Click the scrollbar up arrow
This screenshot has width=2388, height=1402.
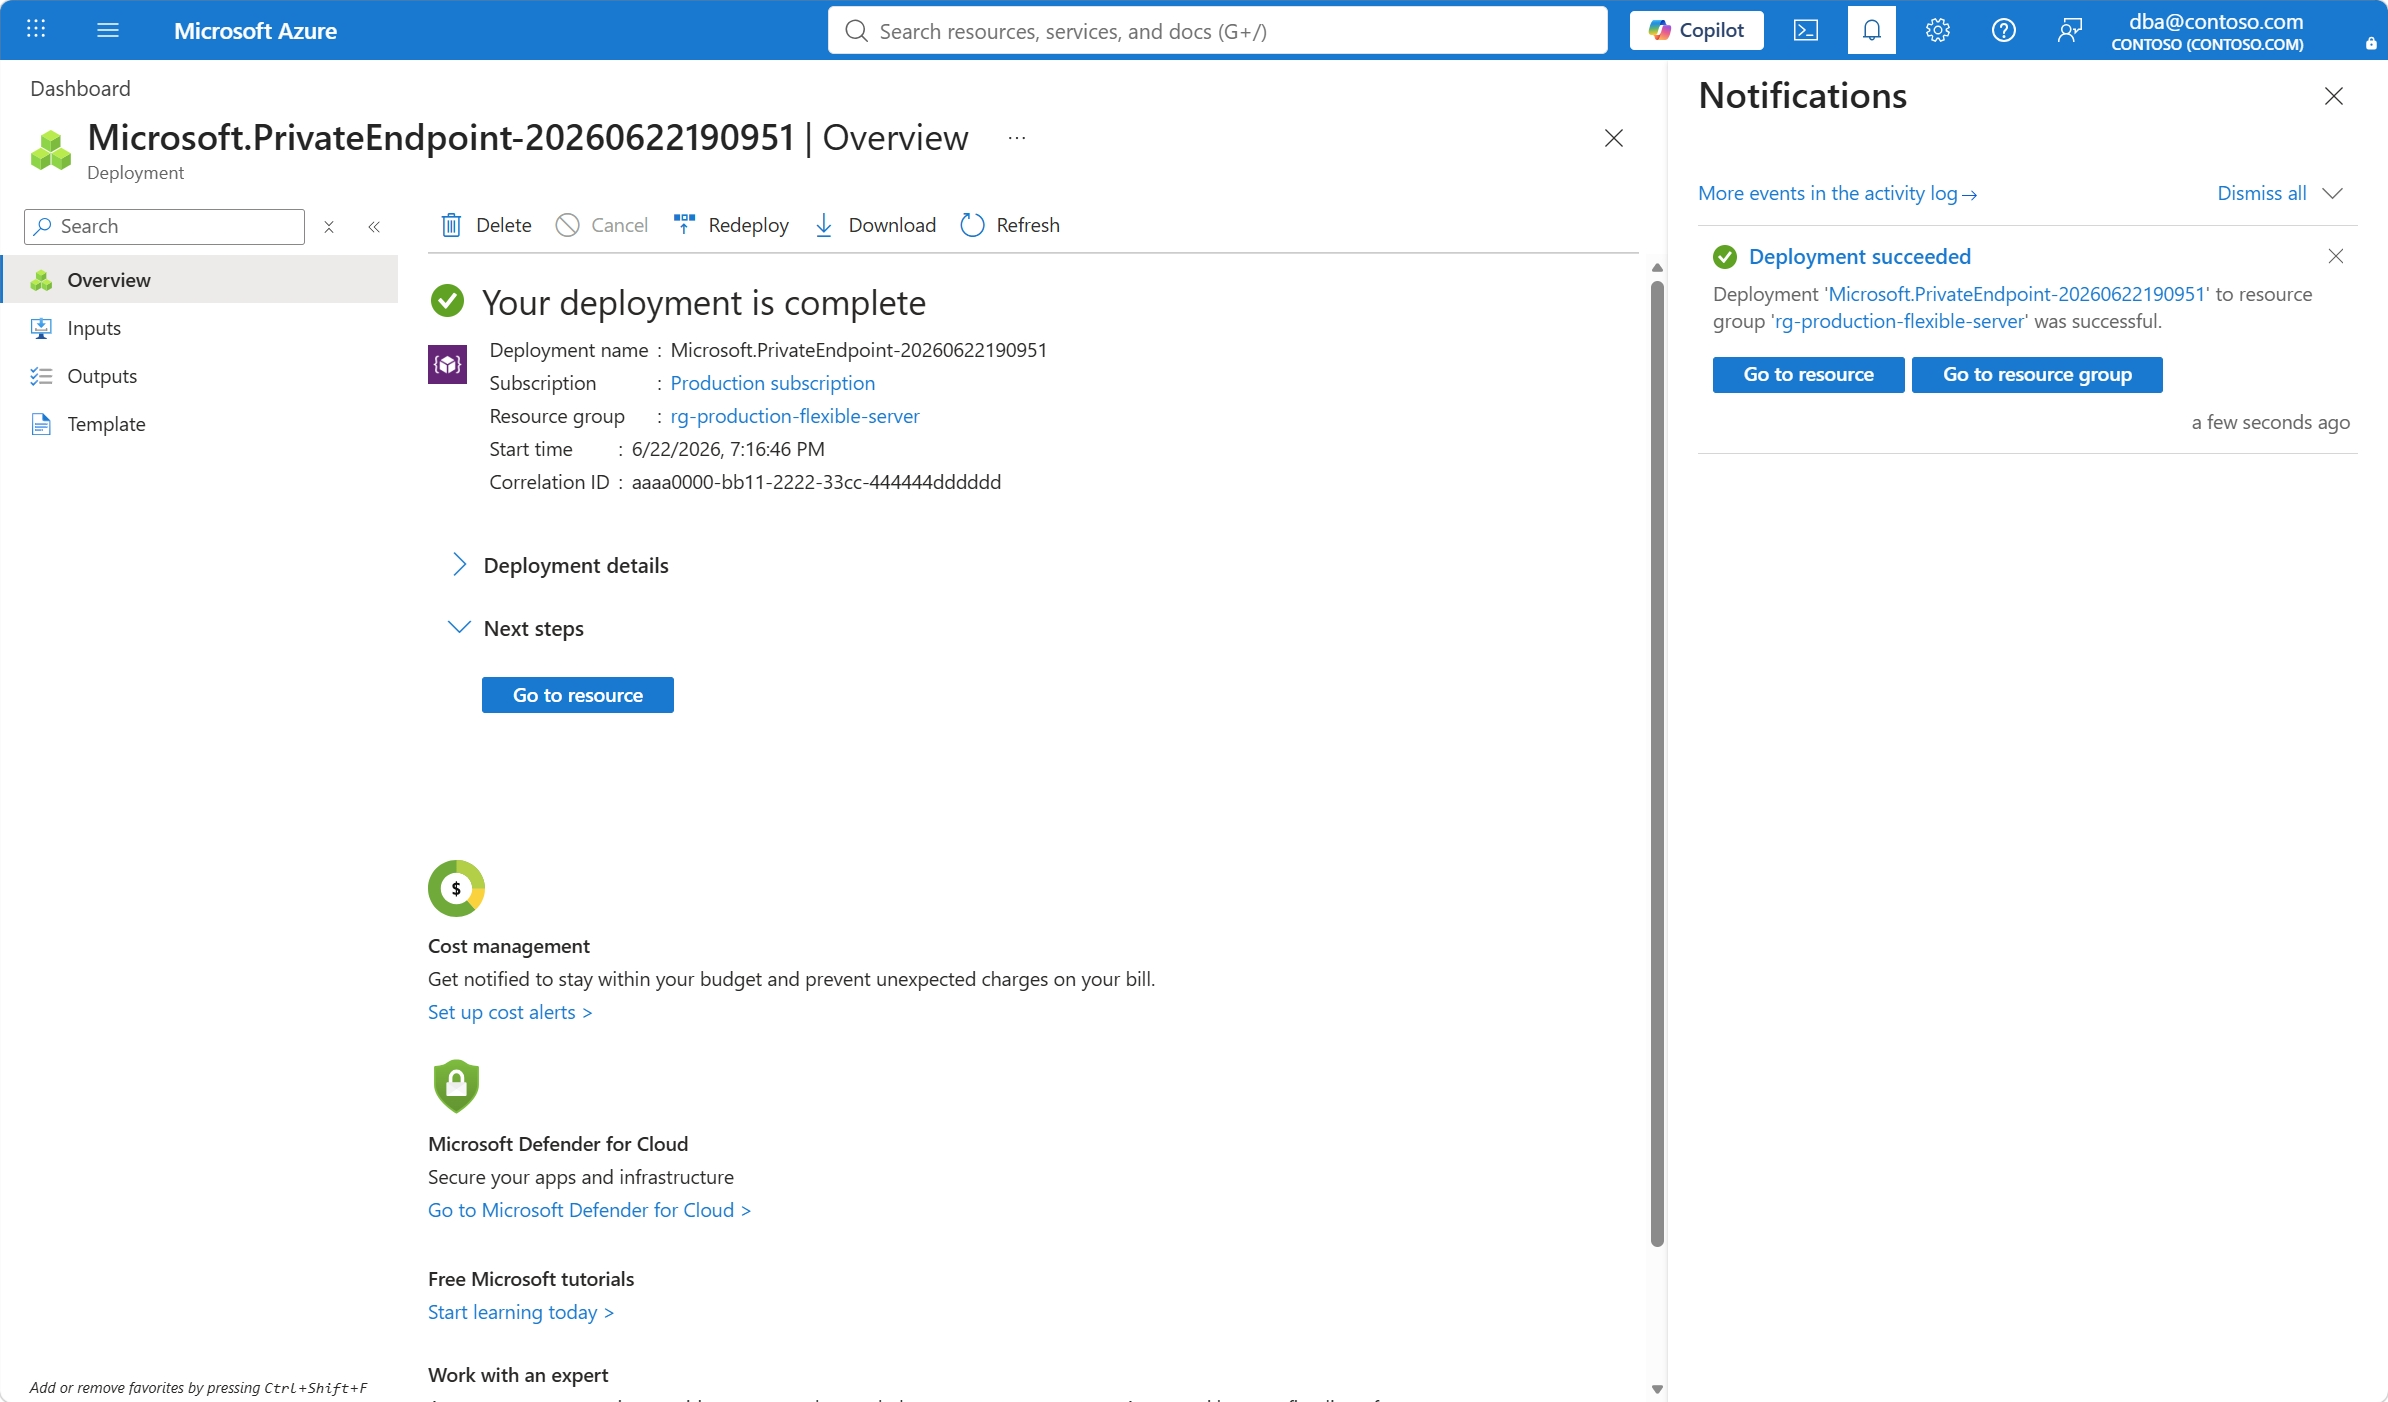coord(1657,267)
